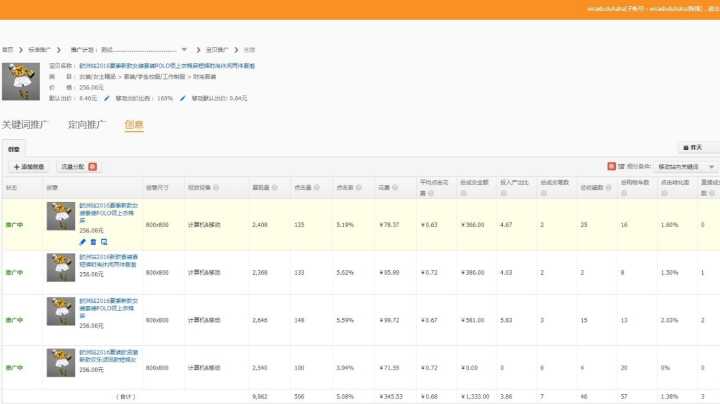Screen dimensions: 720x404
Task: Expand the filter condition dropdown at table top right
Action: click(711, 166)
